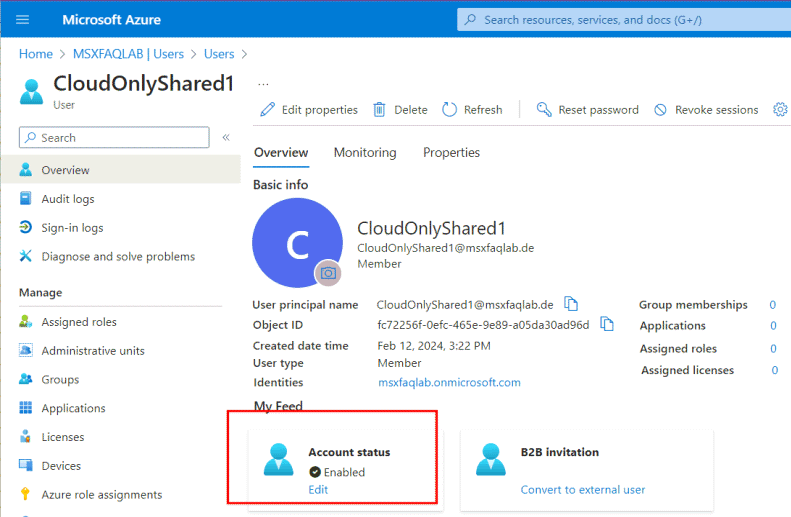Click the Reset password key icon
Screen dimensions: 791x517
544,109
